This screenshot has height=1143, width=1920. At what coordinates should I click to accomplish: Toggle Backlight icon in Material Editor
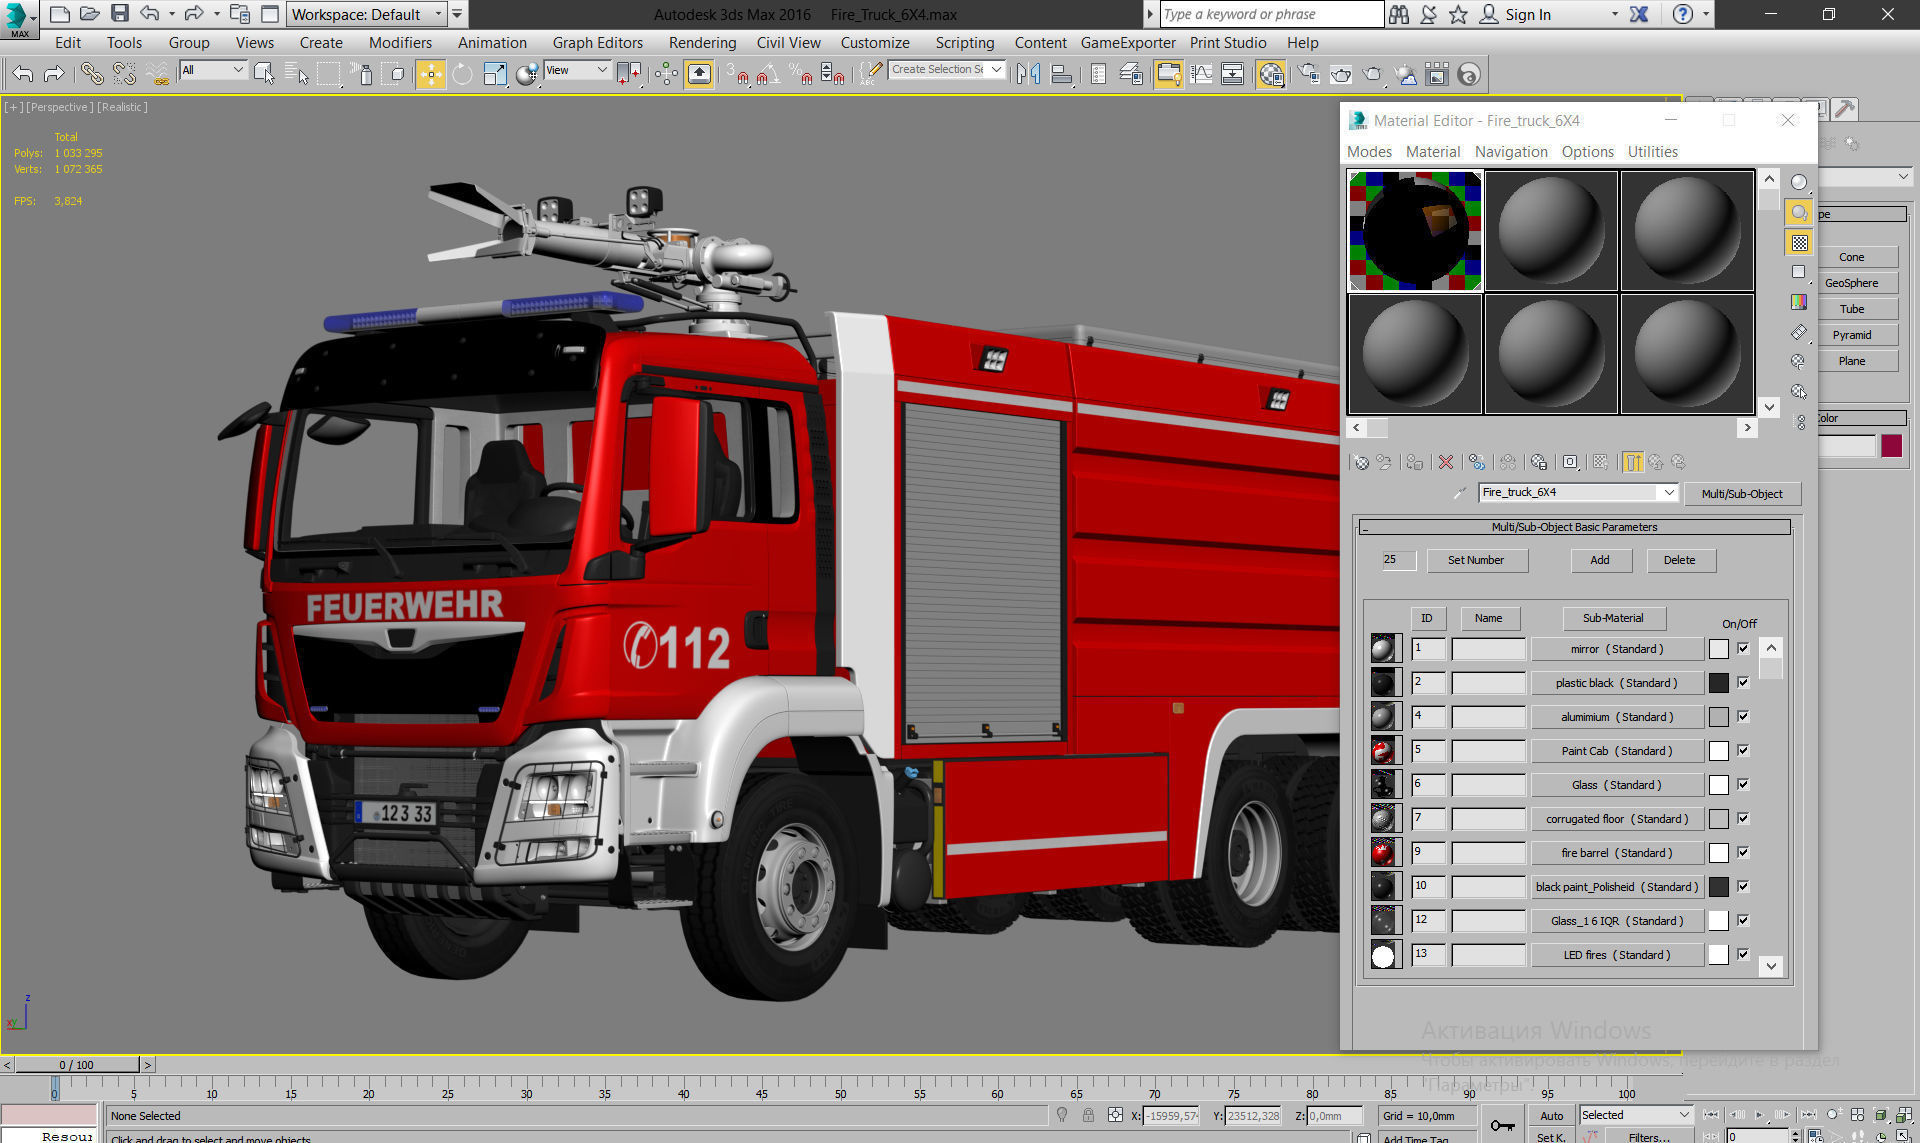[x=1799, y=212]
